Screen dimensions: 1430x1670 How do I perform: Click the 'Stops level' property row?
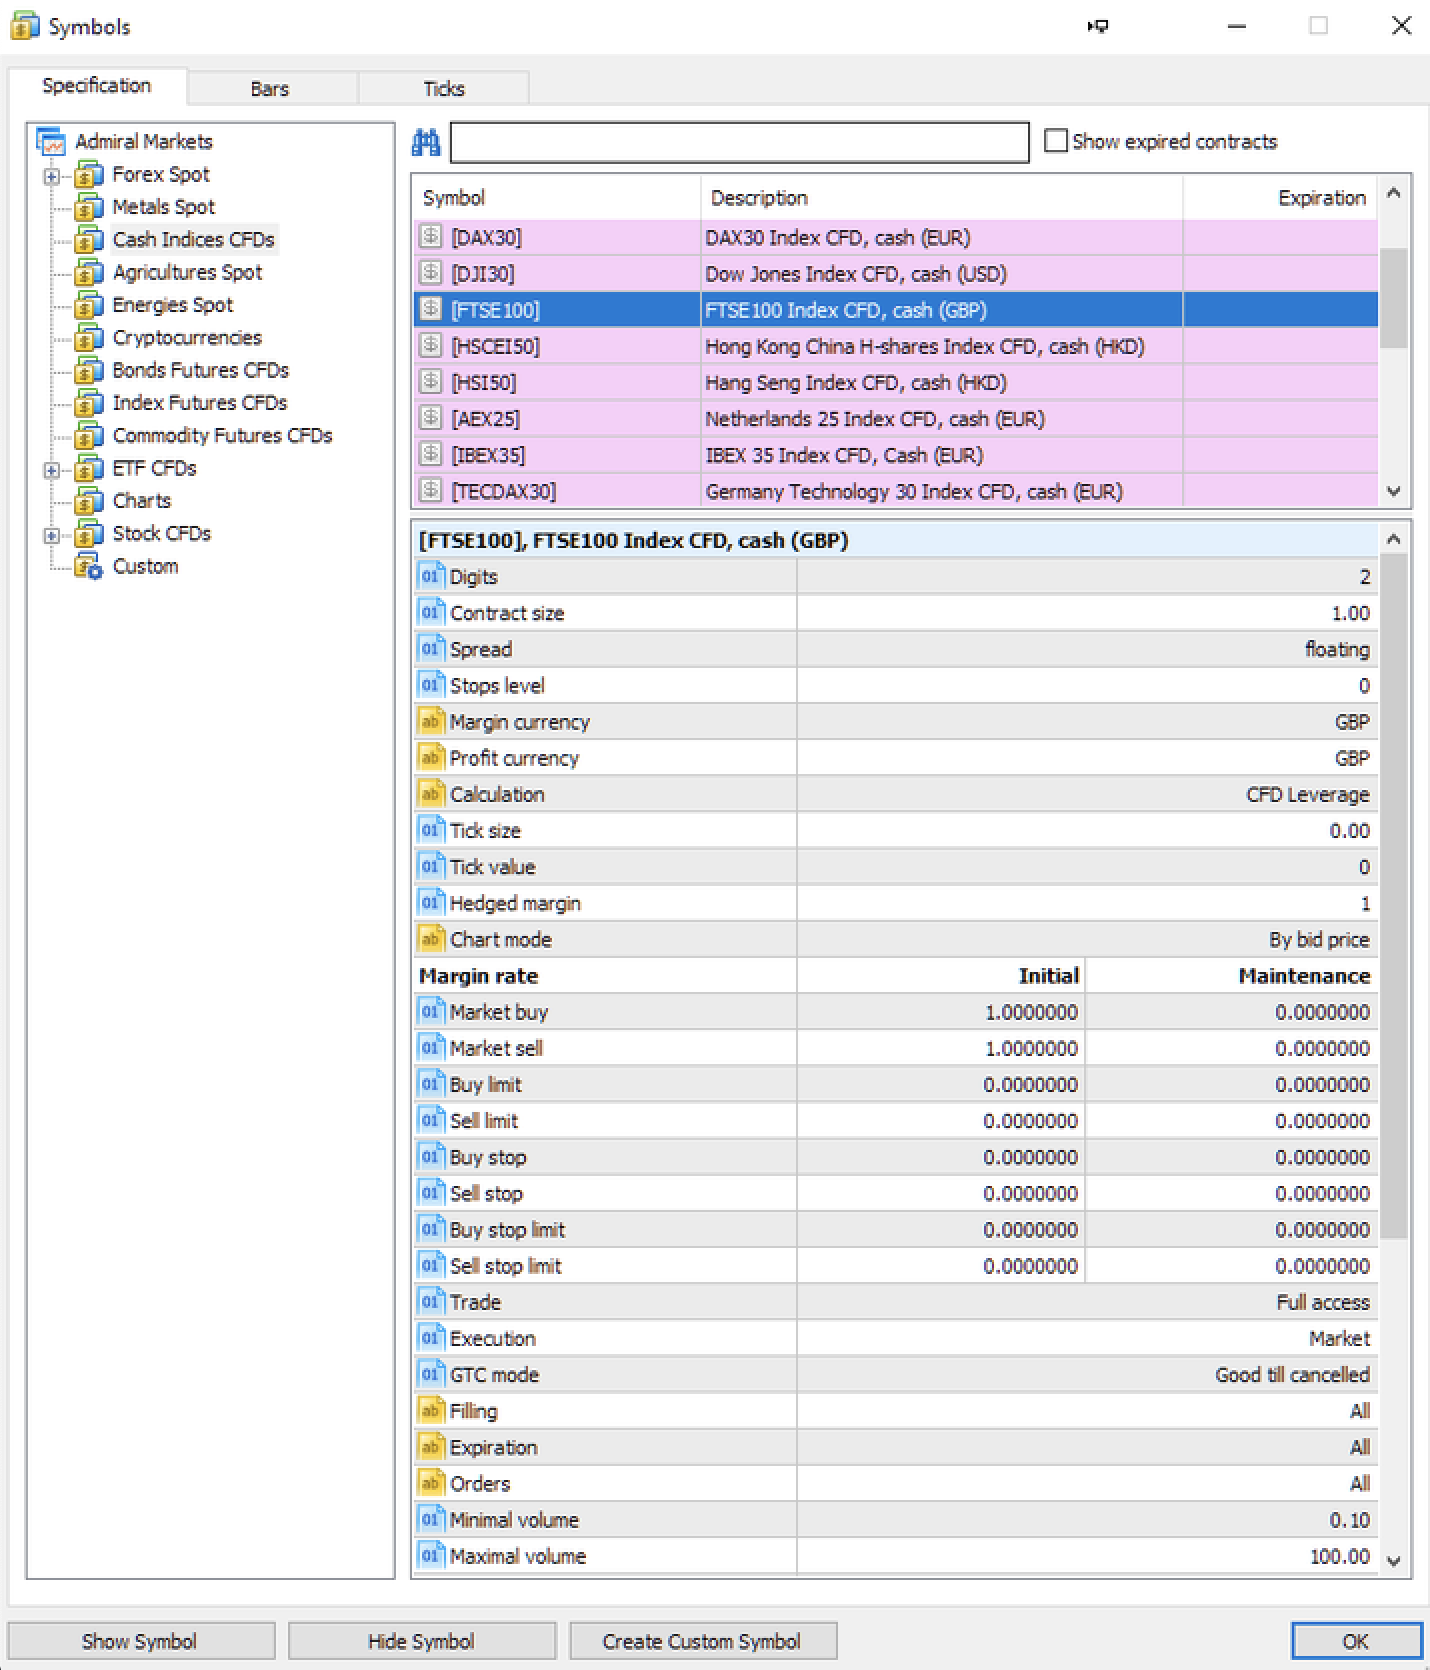(x=896, y=685)
